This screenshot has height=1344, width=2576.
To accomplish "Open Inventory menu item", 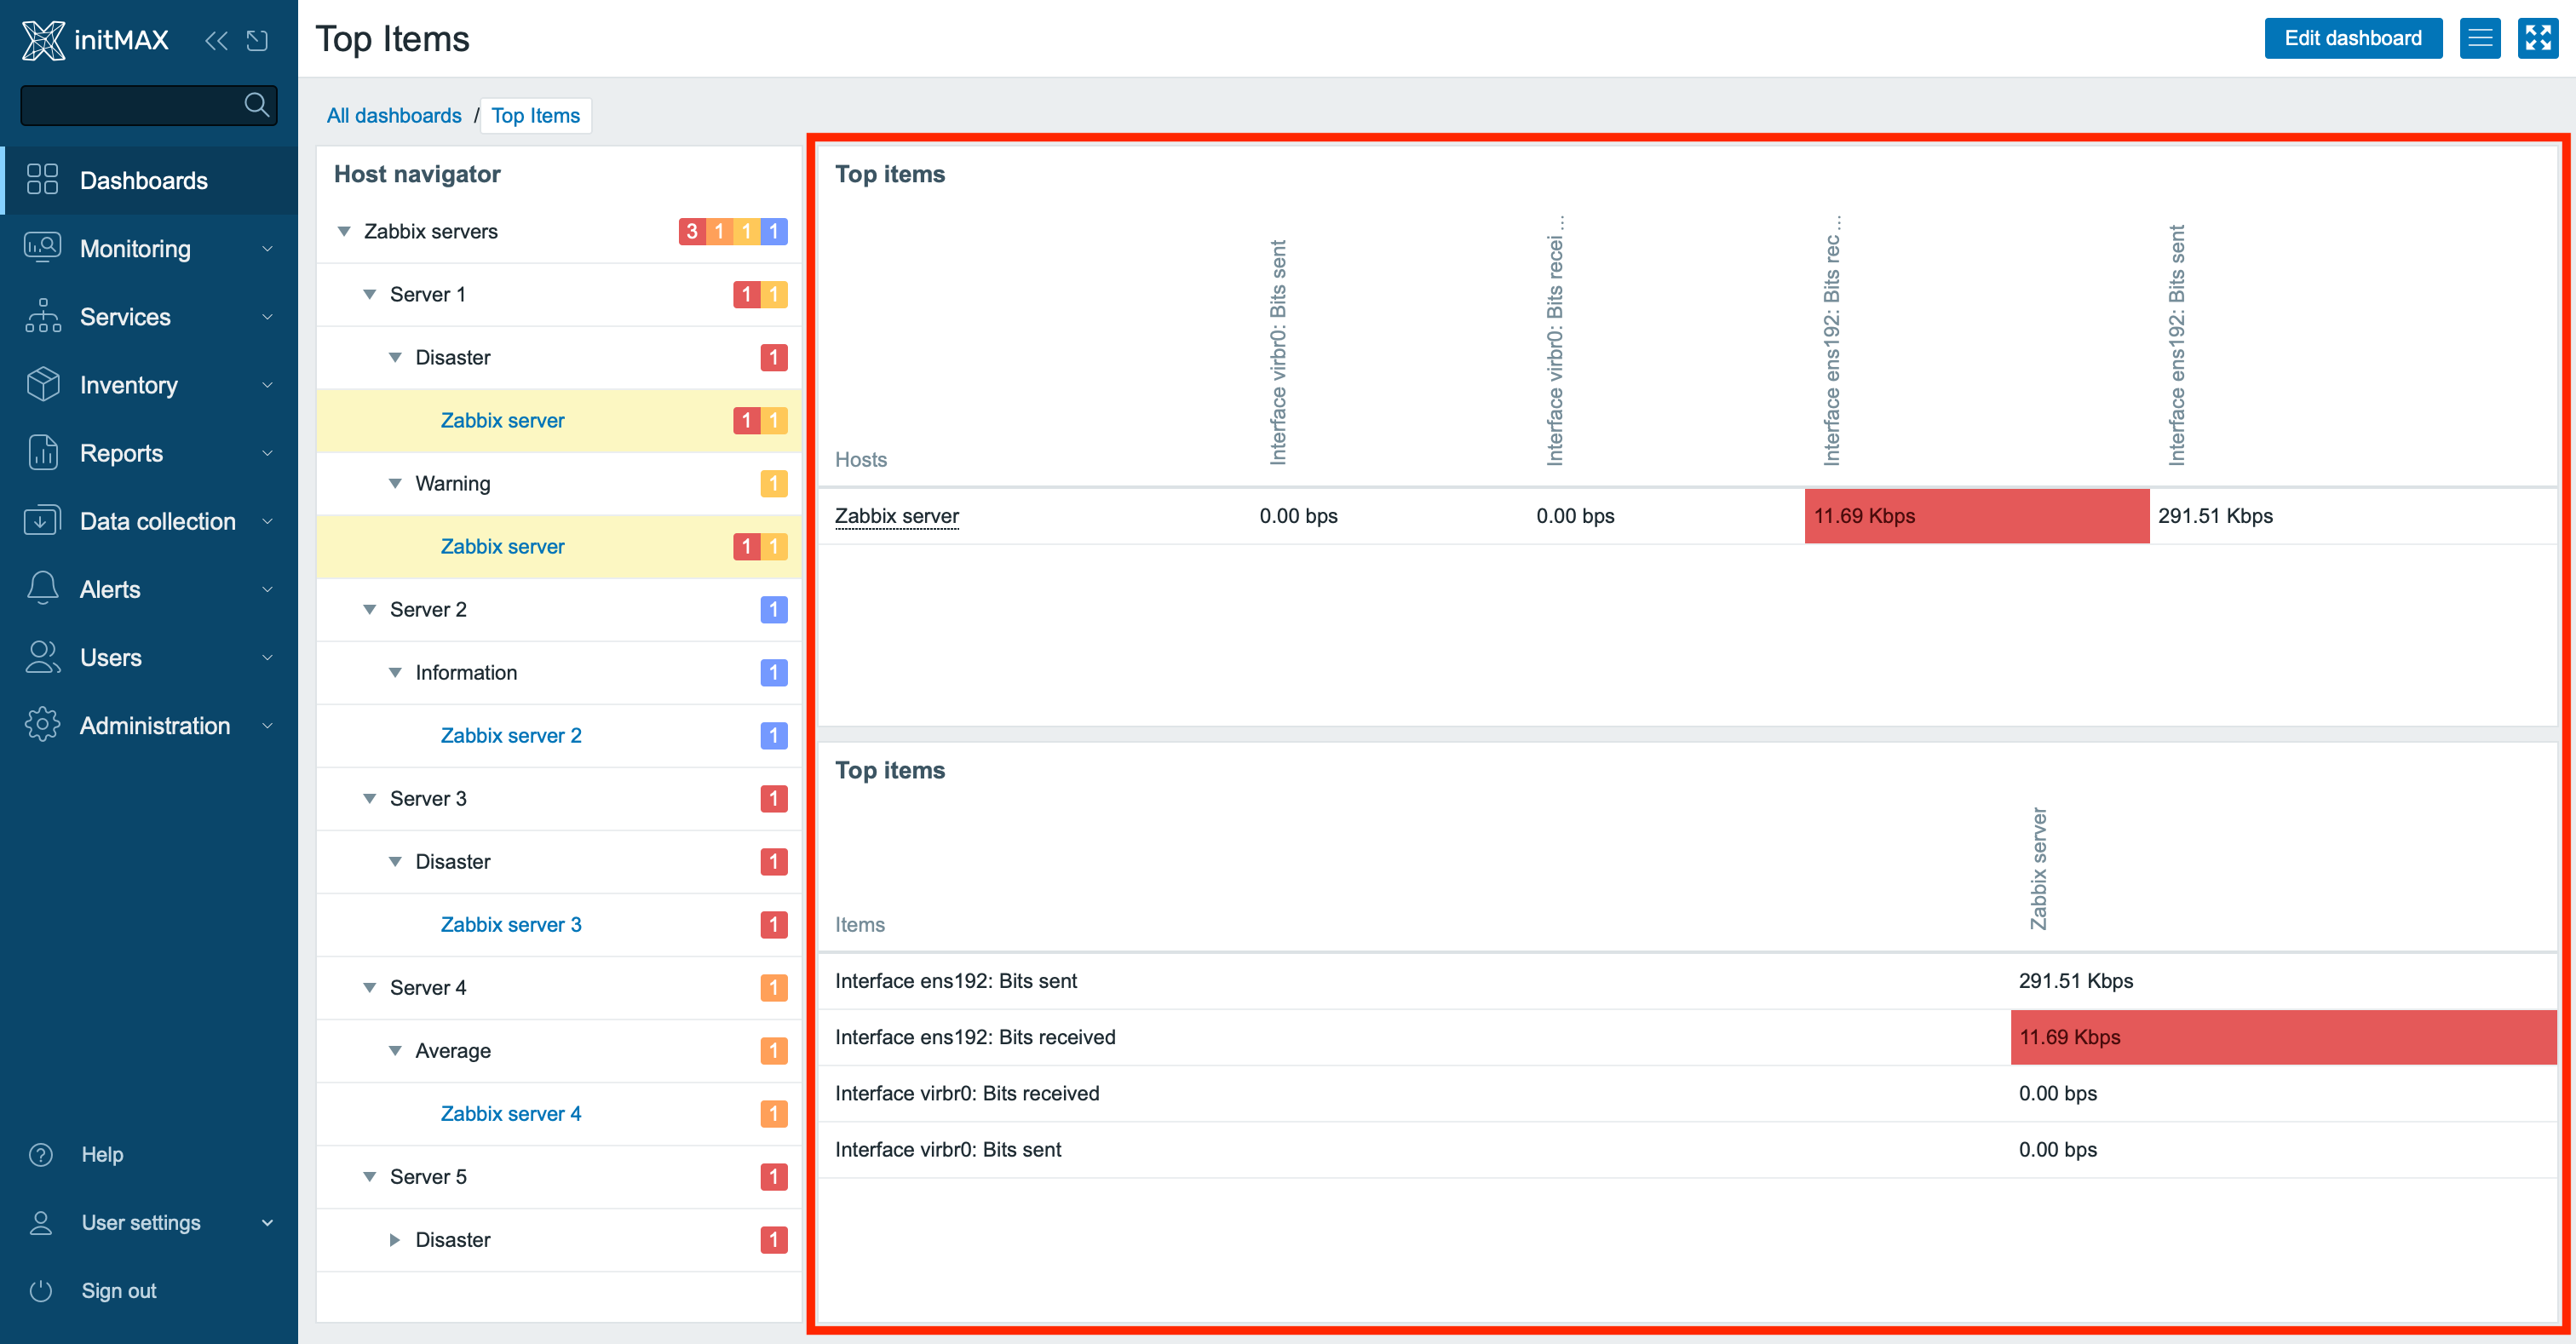I will [x=150, y=384].
